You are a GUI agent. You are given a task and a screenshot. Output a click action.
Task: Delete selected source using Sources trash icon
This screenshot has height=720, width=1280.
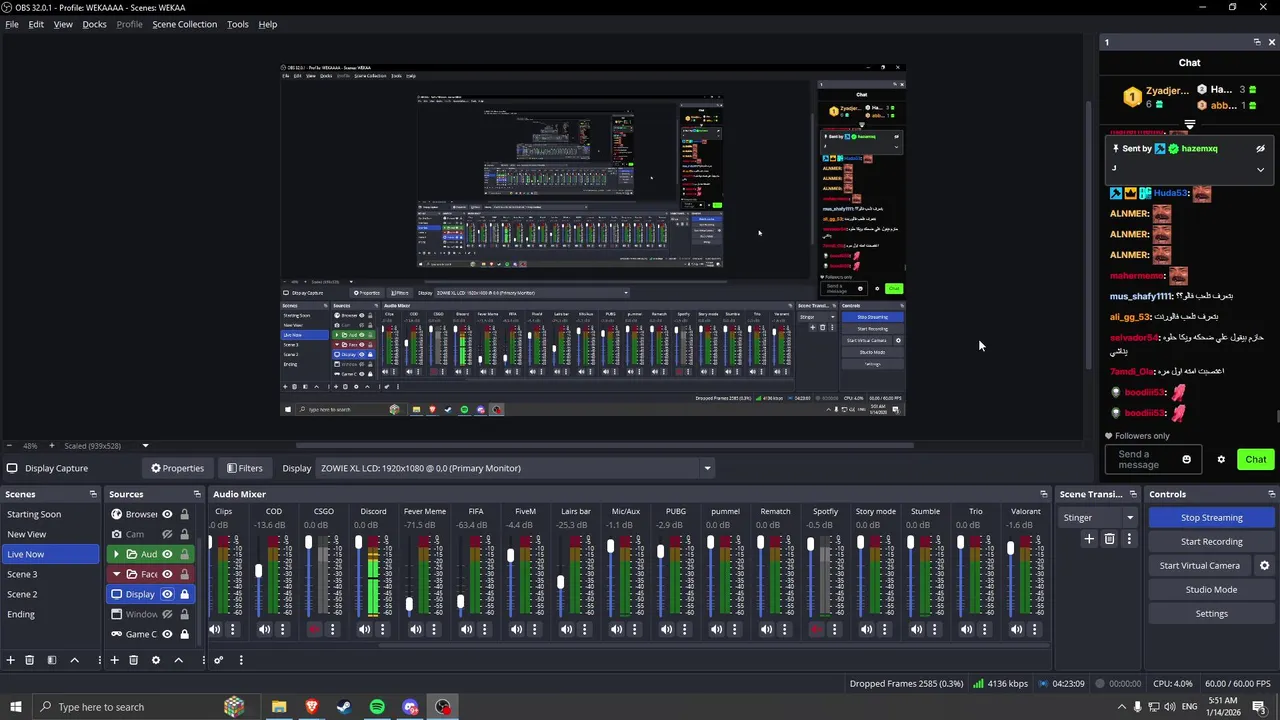pos(133,660)
